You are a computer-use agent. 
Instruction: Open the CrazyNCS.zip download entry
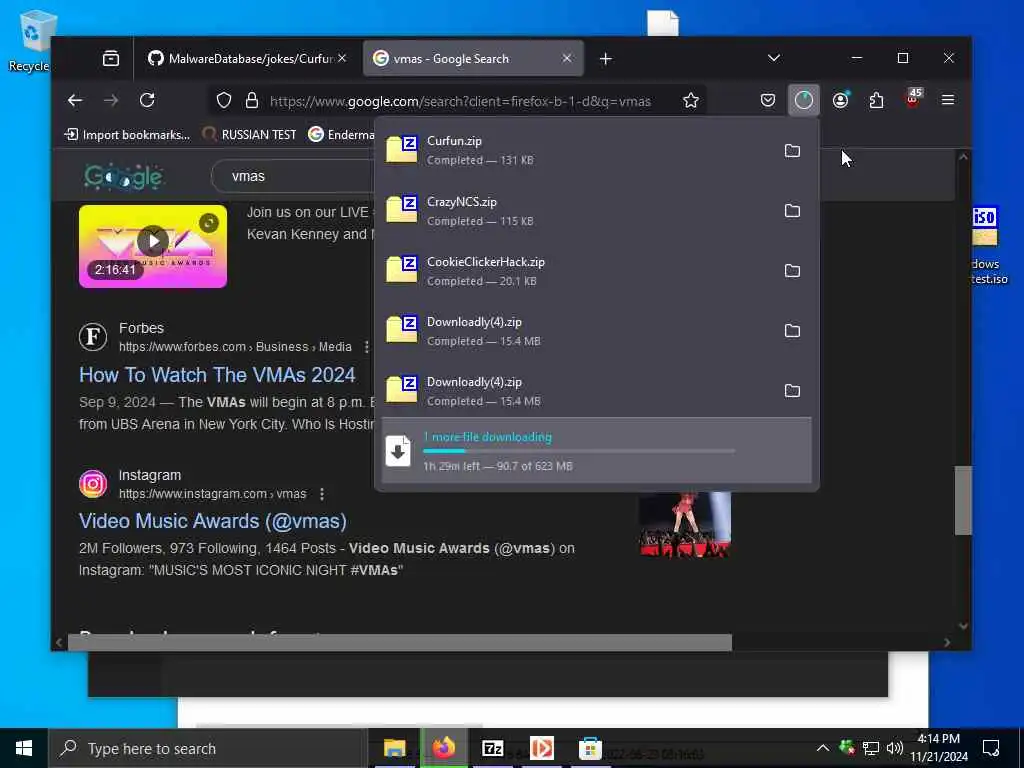575,210
